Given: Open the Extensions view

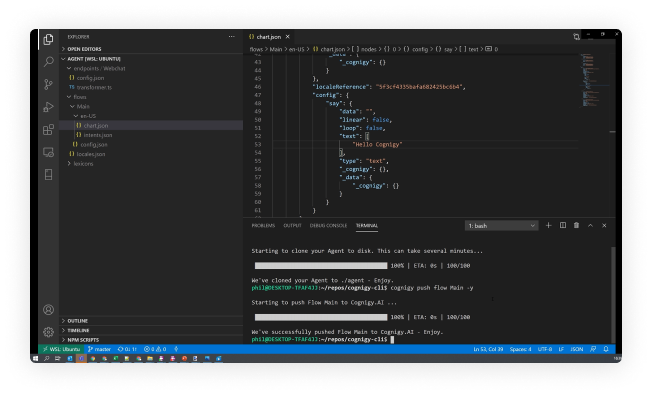Looking at the screenshot, I should (48, 130).
